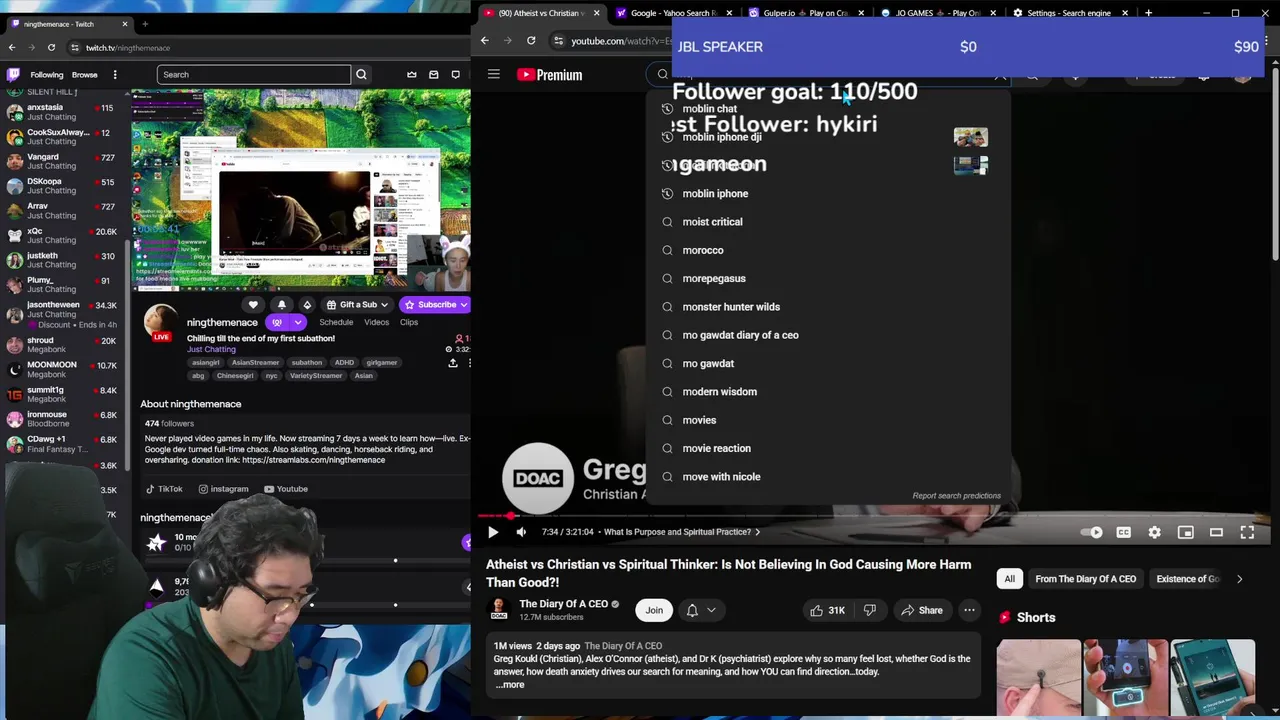
Task: Select 'moist critical' search suggestion
Action: 827,222
